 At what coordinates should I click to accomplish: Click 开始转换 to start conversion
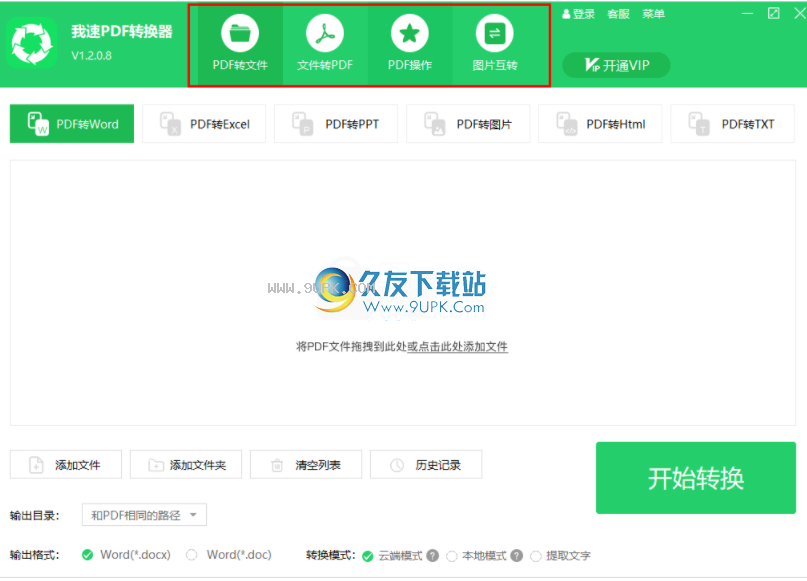click(696, 478)
